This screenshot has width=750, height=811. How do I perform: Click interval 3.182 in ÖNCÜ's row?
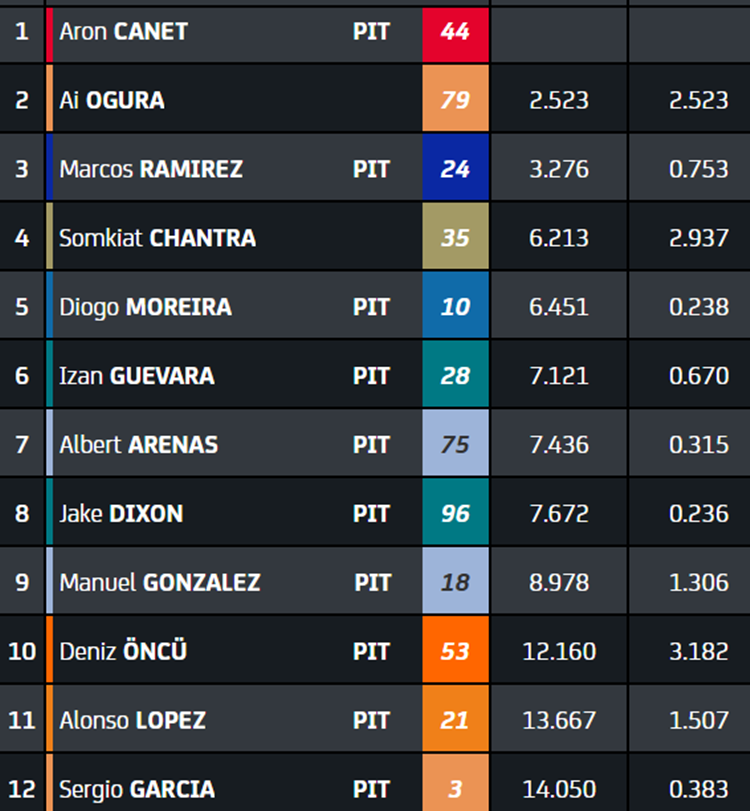[698, 651]
